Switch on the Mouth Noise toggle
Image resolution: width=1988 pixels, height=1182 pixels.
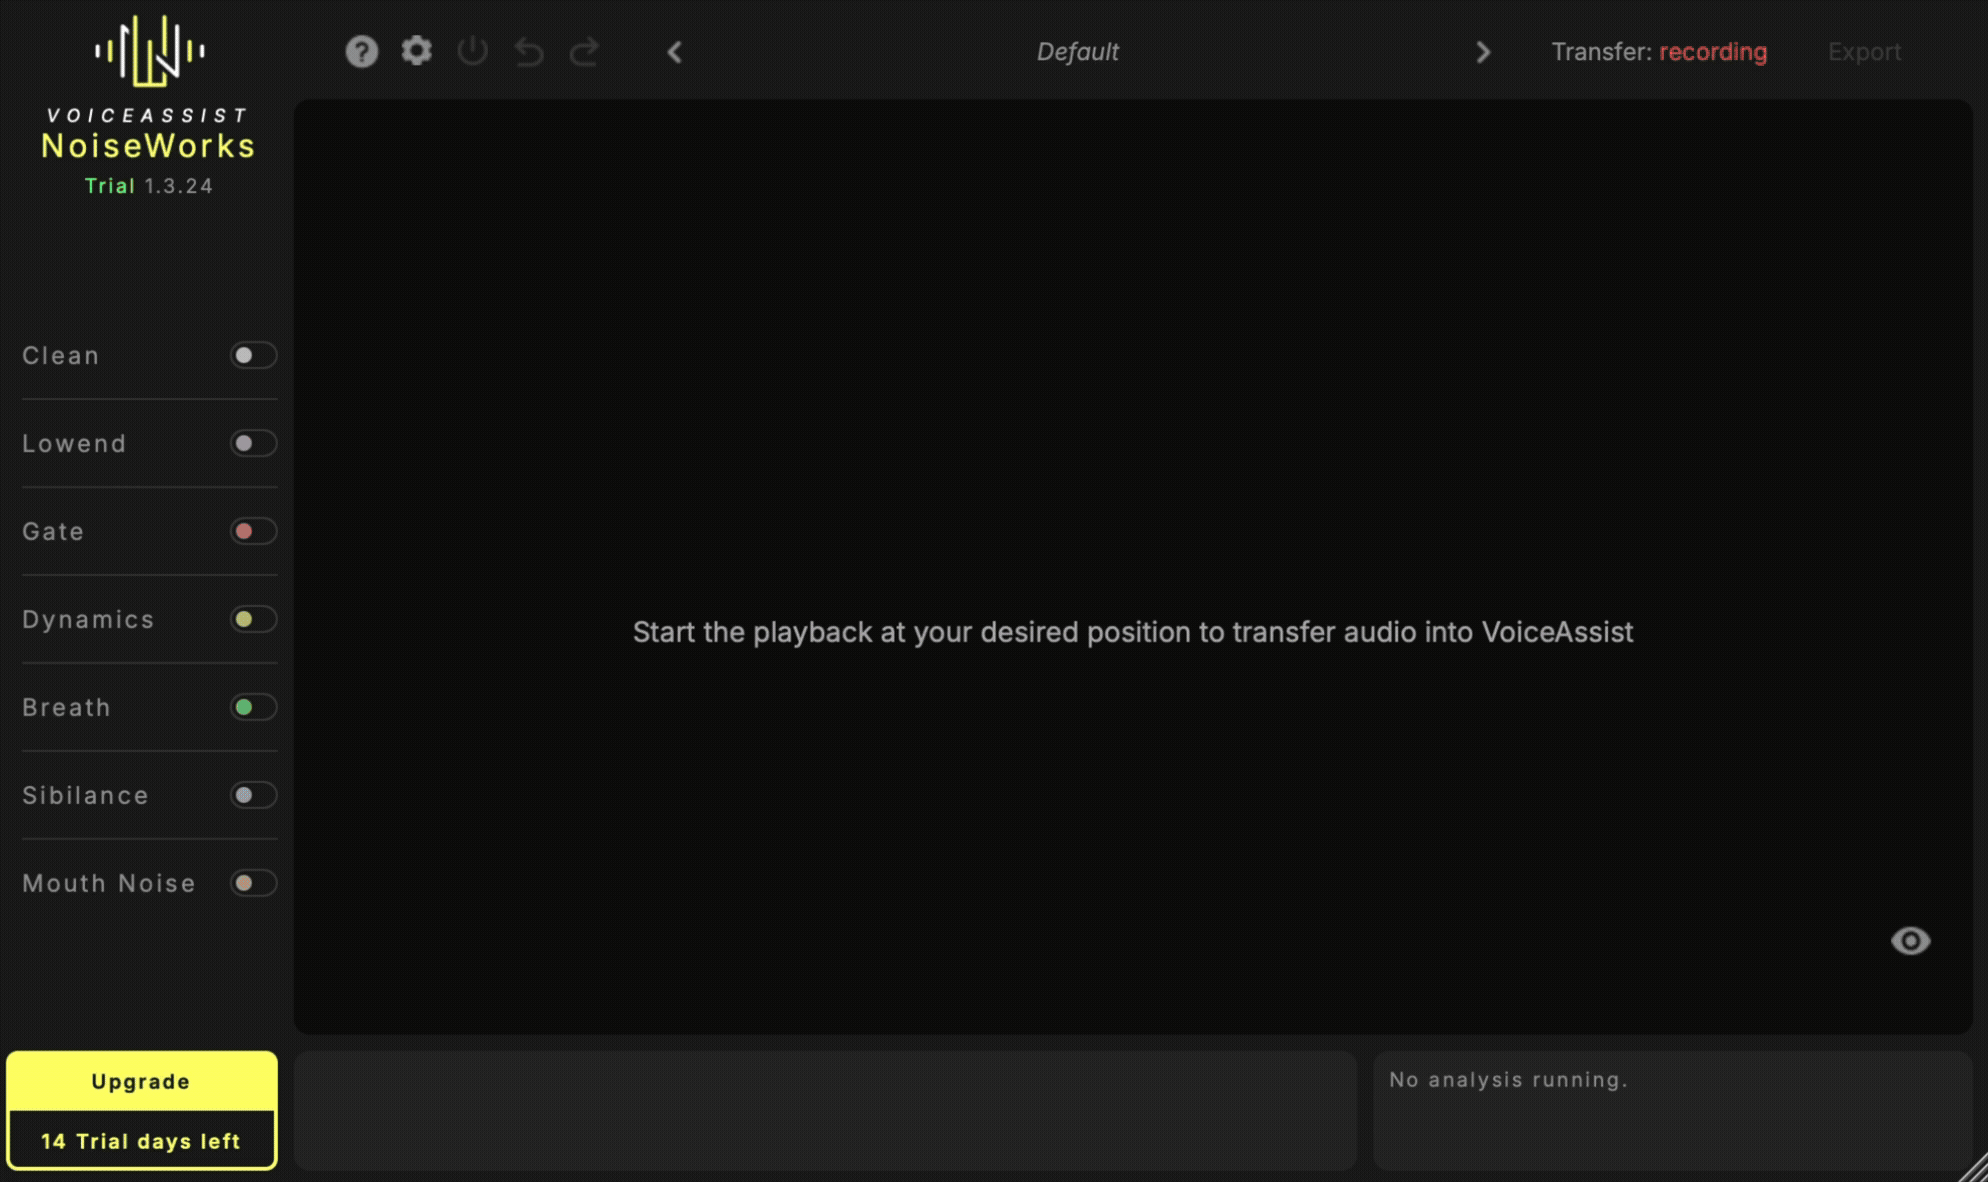click(x=253, y=883)
